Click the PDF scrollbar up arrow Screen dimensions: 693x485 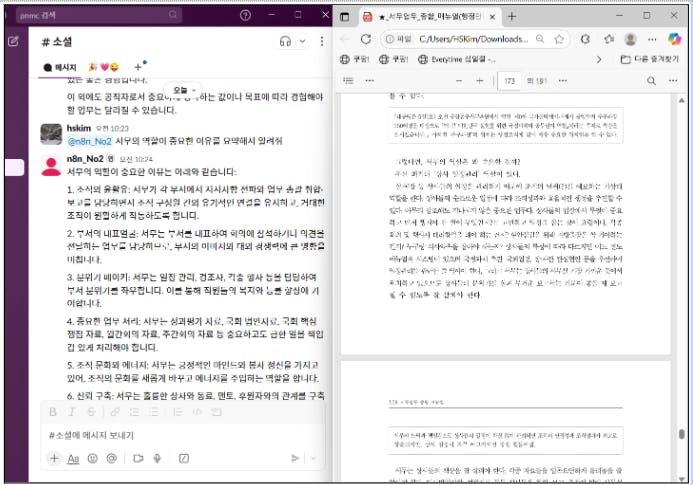[x=682, y=100]
